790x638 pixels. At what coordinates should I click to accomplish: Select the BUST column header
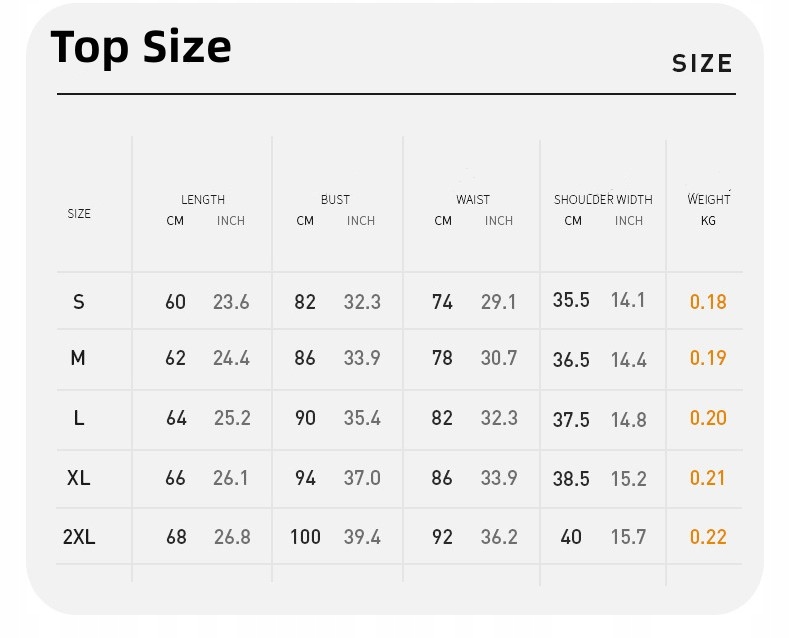point(335,200)
